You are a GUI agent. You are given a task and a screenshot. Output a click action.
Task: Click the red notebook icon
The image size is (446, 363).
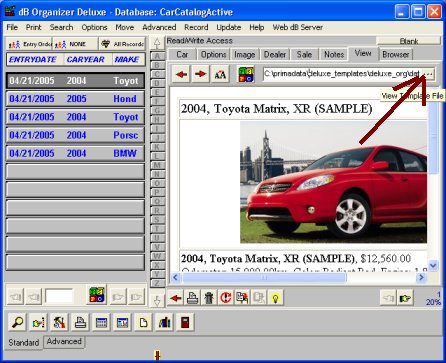[185, 322]
